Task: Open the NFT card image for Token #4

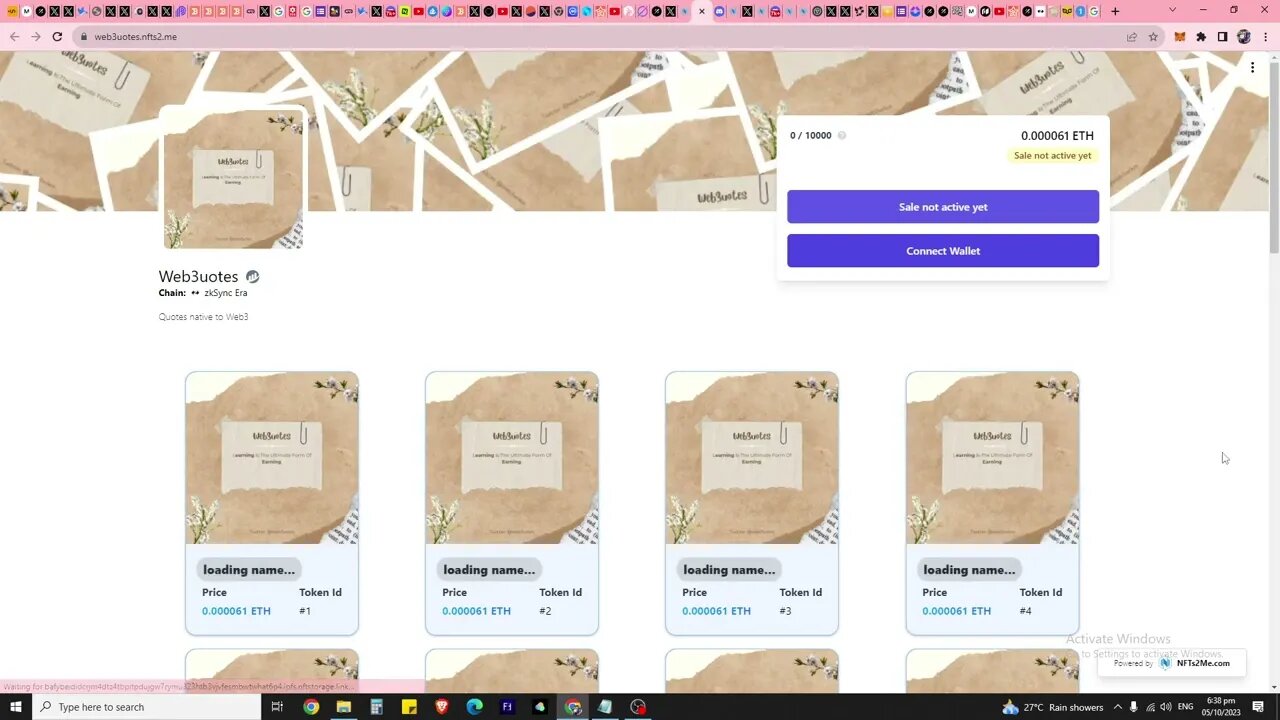Action: point(993,458)
